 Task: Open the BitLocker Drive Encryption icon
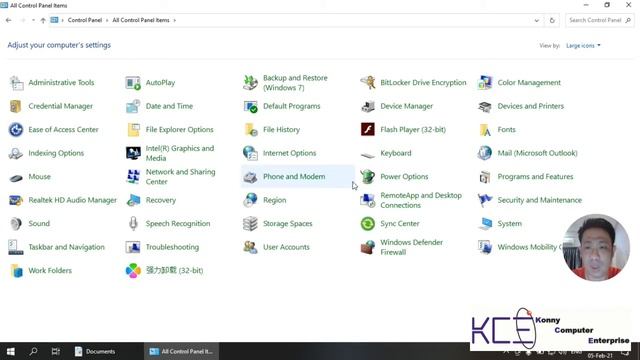tap(367, 83)
